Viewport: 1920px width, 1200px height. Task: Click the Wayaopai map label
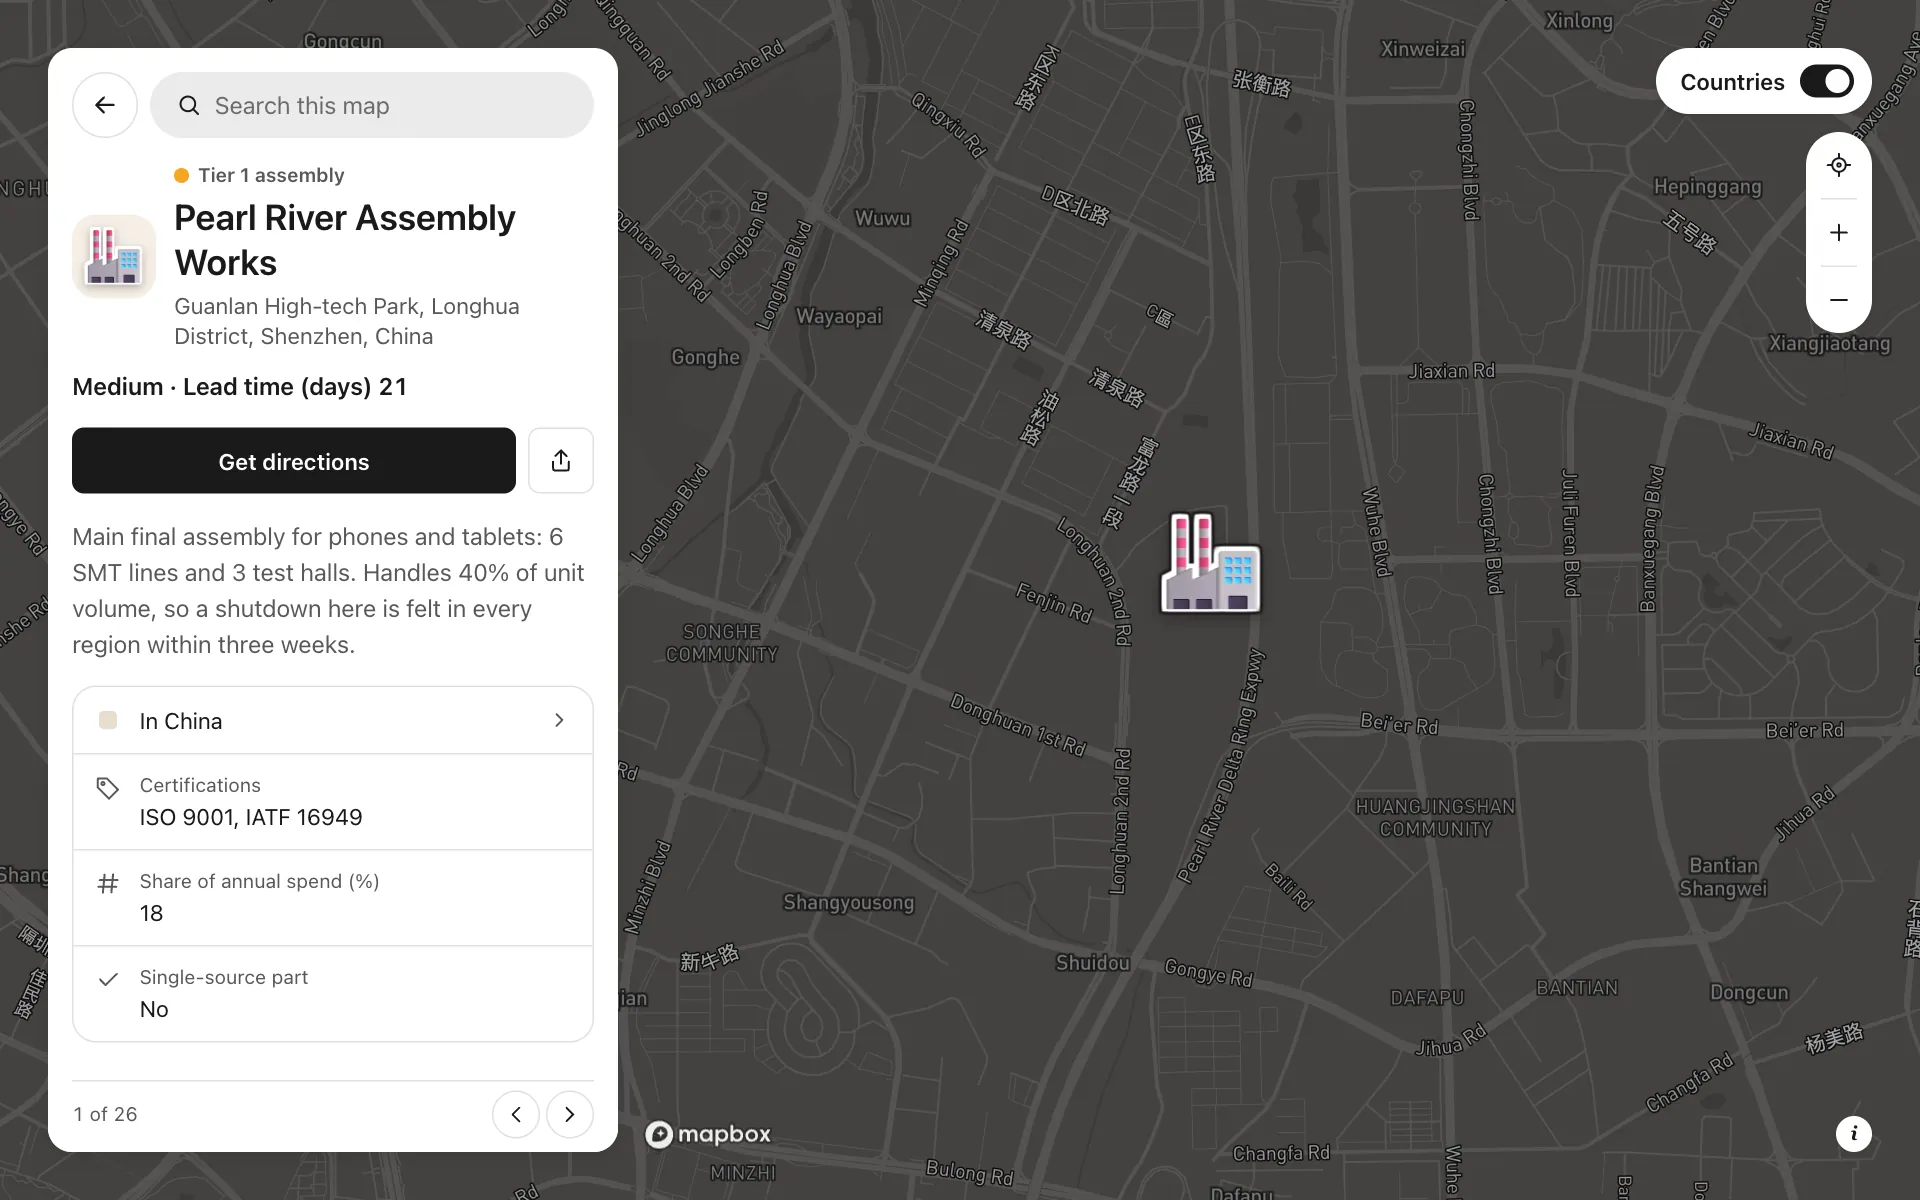click(839, 316)
